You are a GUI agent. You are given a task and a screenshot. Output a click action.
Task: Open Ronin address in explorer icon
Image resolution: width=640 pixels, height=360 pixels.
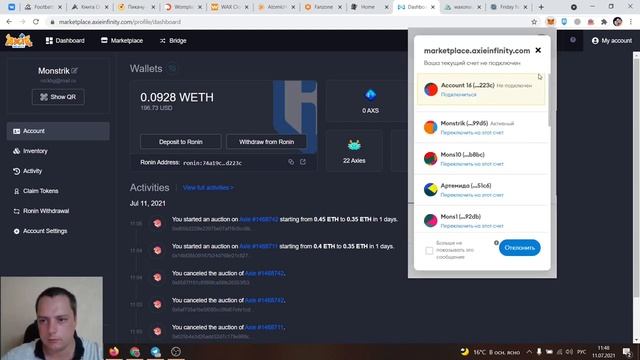[303, 162]
